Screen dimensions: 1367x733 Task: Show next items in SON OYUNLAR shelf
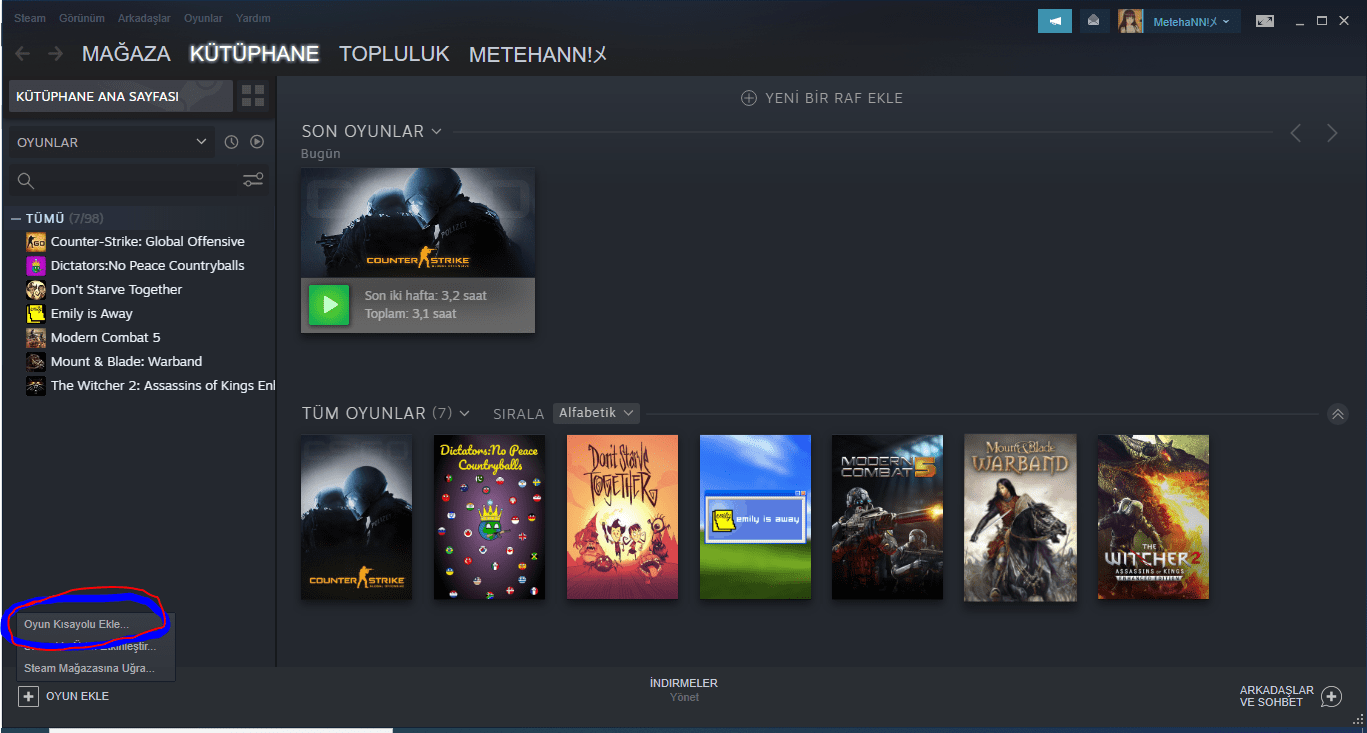[1332, 133]
